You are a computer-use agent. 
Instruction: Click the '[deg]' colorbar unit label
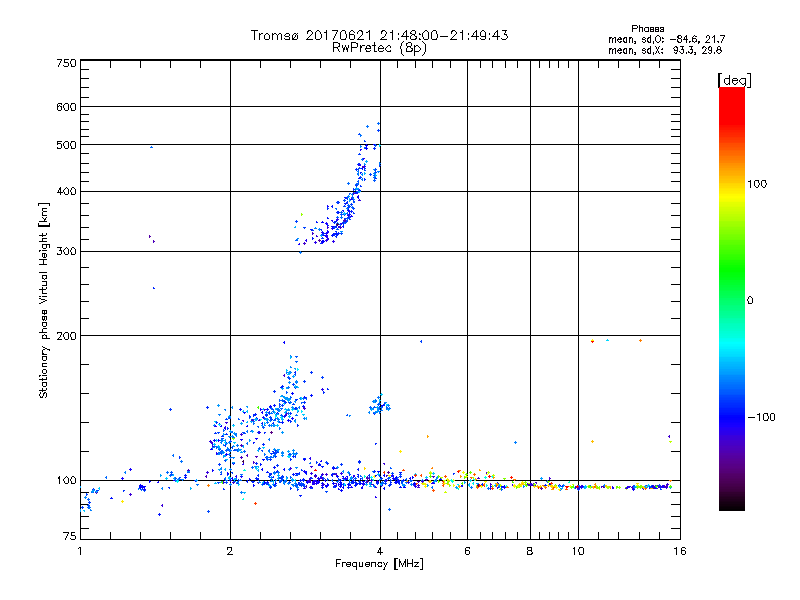tap(734, 80)
